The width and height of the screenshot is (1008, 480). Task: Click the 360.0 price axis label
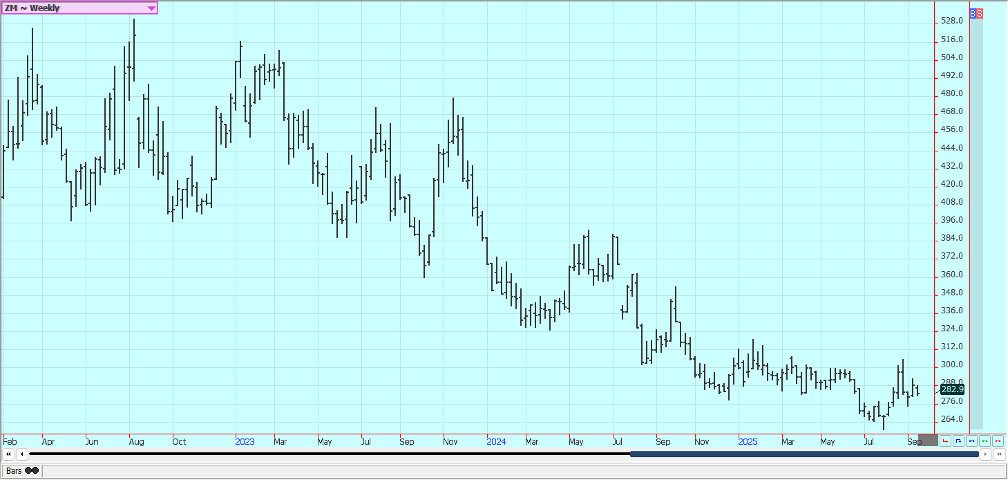(x=951, y=274)
